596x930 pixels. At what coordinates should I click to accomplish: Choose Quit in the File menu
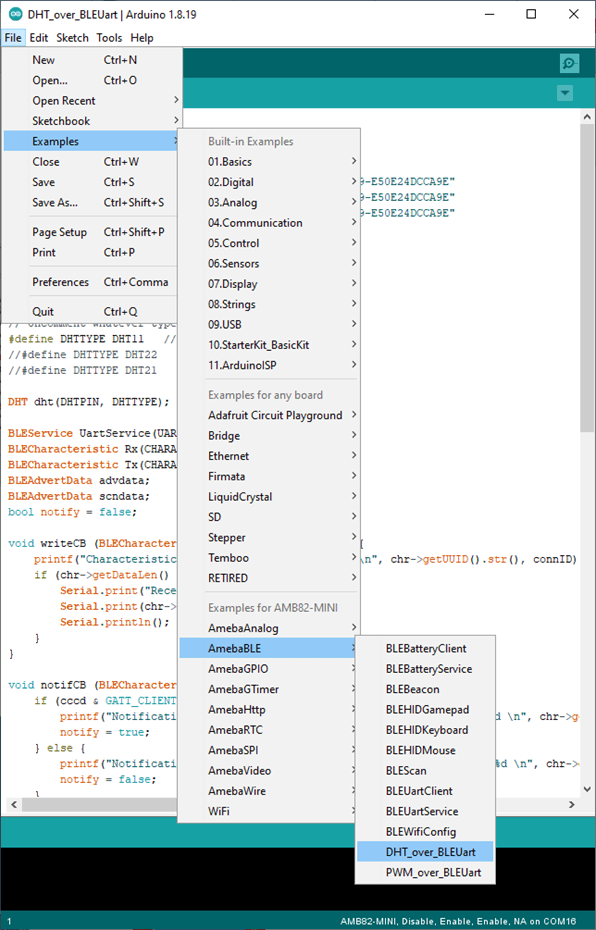[x=90, y=311]
